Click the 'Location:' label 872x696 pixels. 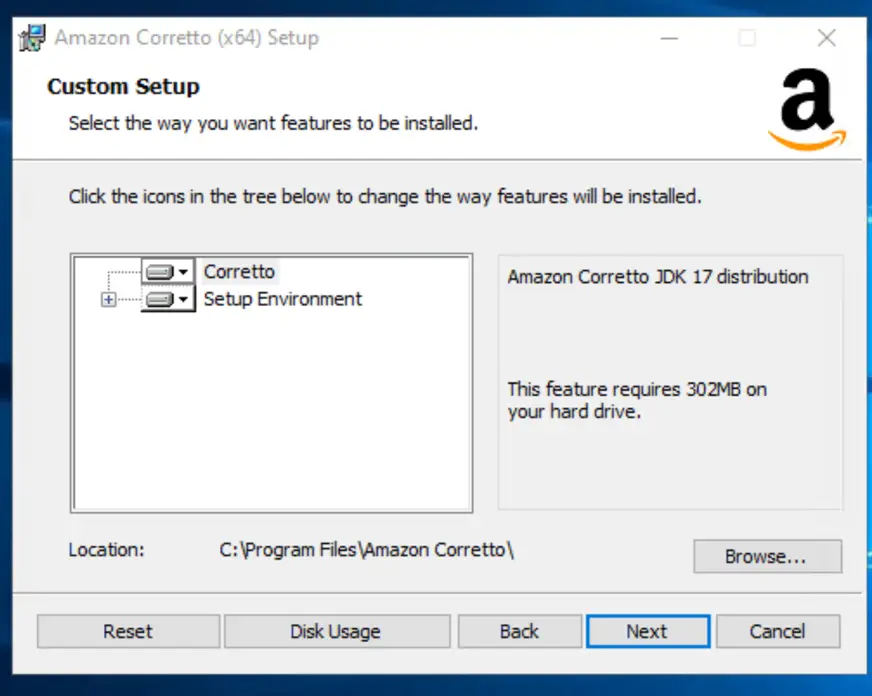tap(106, 550)
